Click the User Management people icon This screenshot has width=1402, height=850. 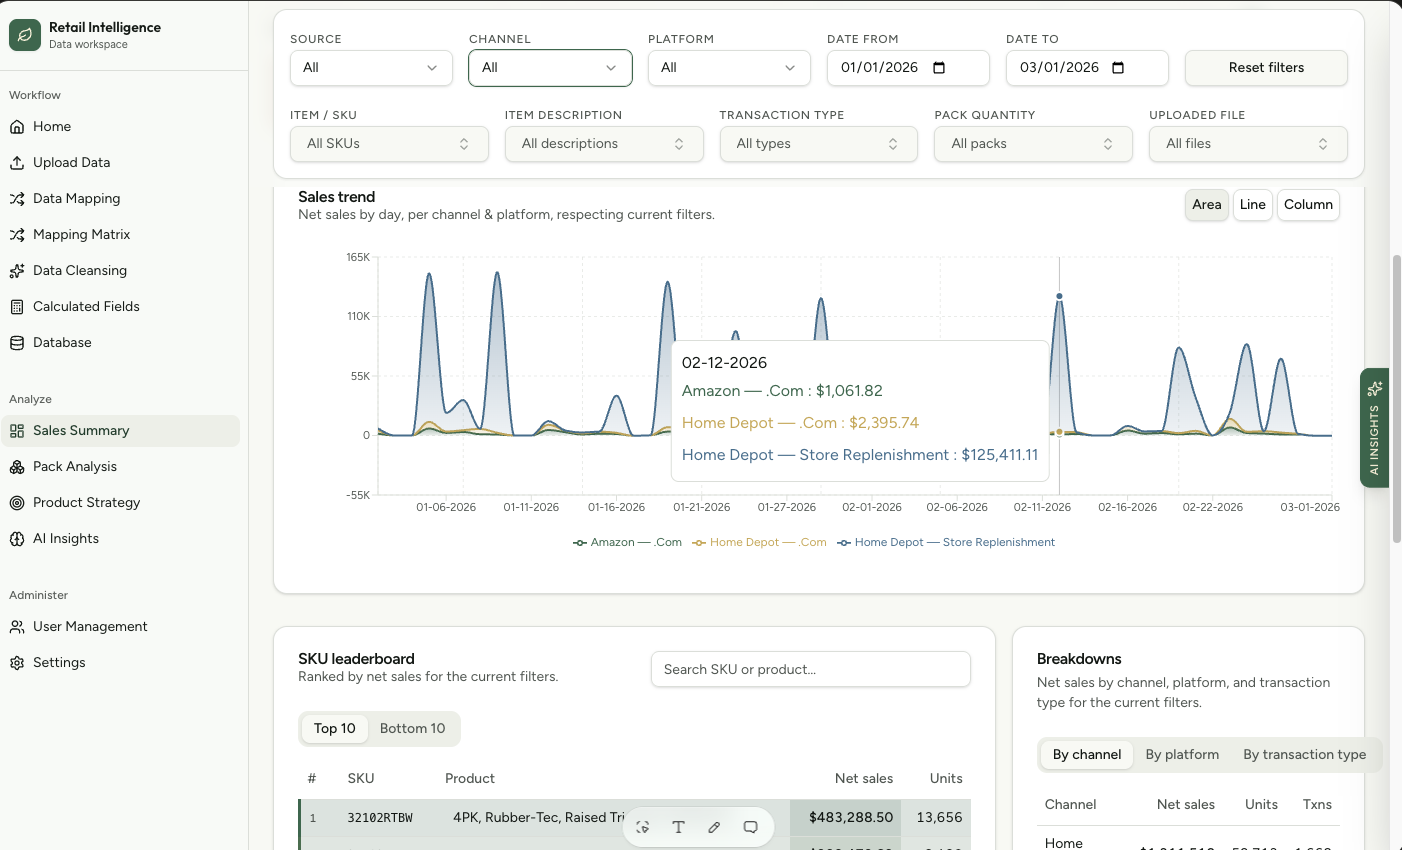(17, 627)
